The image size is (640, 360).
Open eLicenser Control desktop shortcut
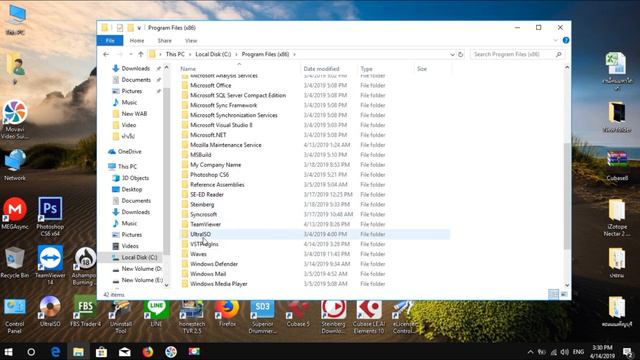tap(404, 317)
